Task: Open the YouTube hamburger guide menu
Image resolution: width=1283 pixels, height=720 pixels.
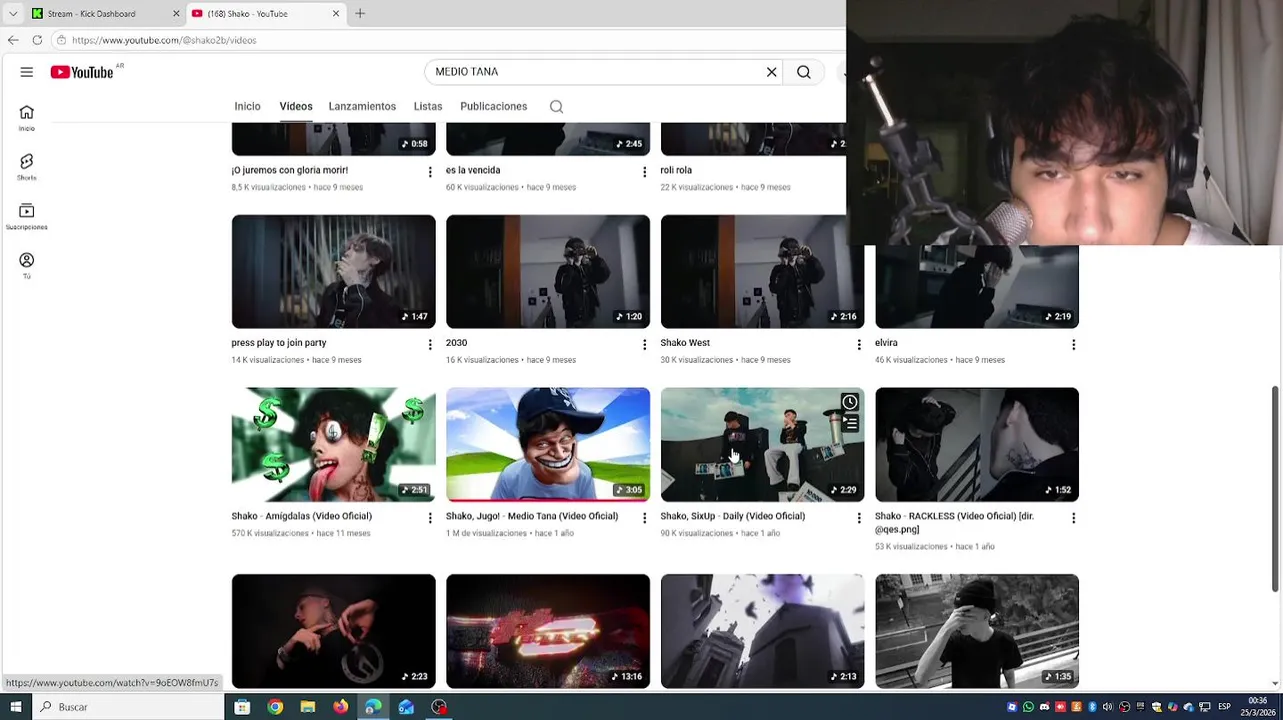Action: (27, 72)
